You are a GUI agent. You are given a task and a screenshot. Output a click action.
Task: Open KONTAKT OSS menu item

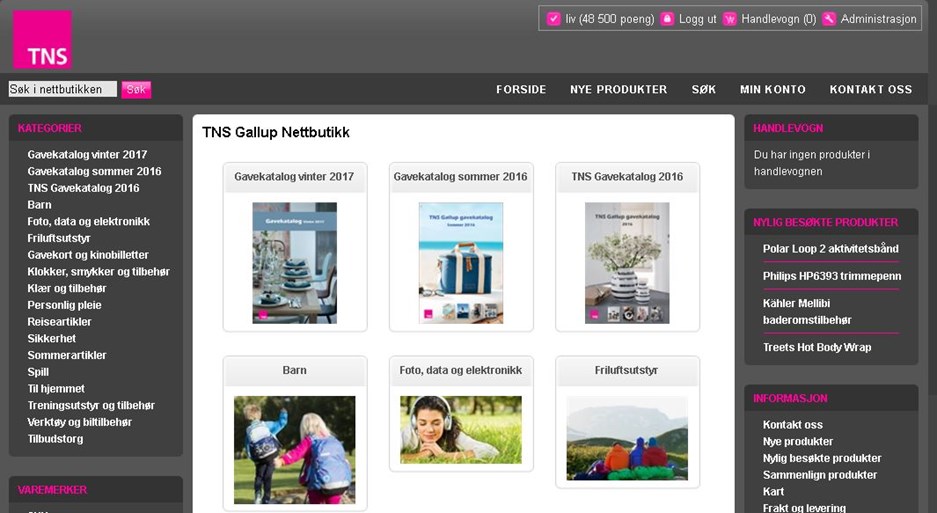pyautogui.click(x=871, y=90)
